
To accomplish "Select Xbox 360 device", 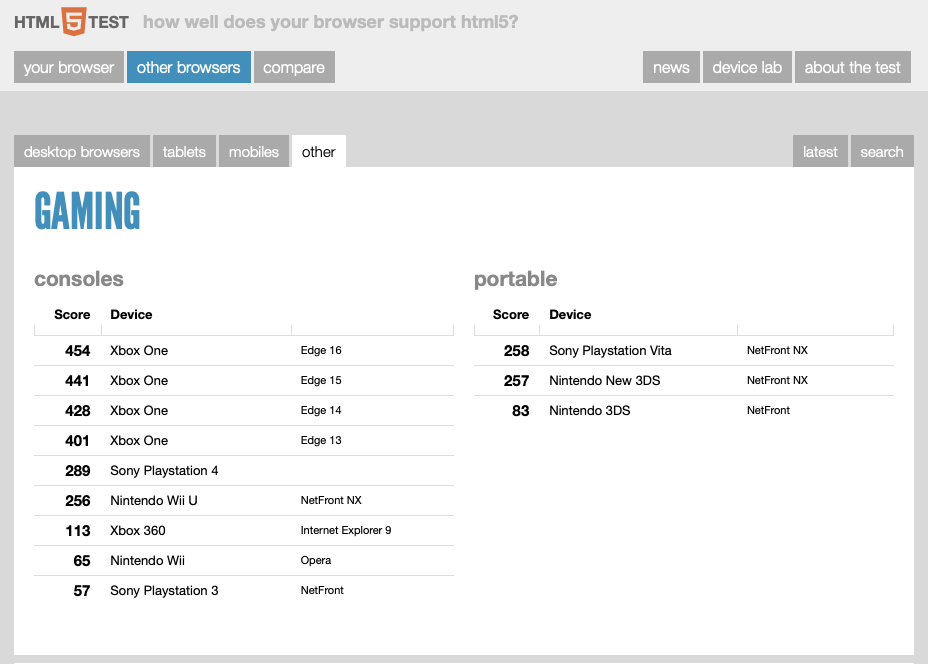I will 138,531.
